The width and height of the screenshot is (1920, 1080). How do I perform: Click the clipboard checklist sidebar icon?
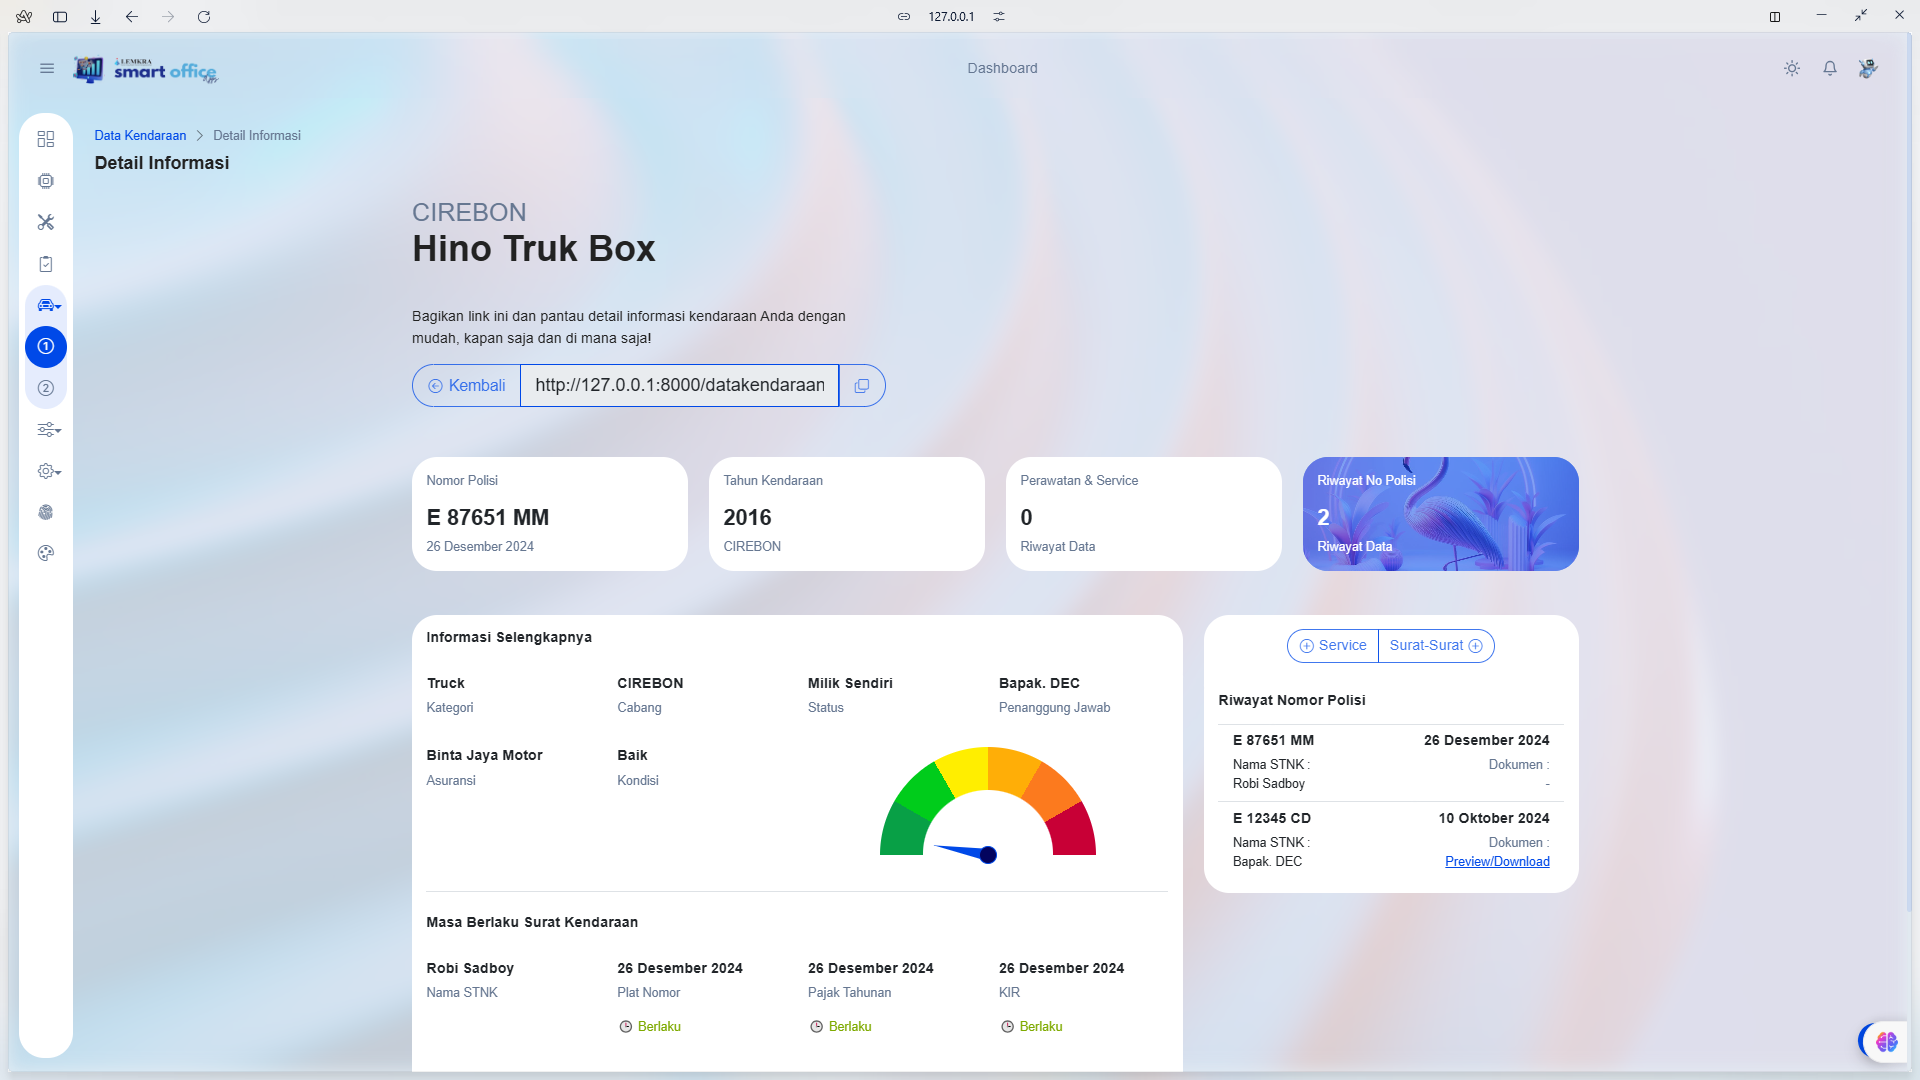pyautogui.click(x=46, y=264)
